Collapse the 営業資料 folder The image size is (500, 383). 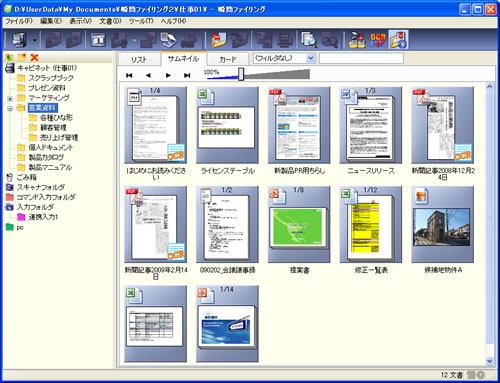pyautogui.click(x=10, y=108)
